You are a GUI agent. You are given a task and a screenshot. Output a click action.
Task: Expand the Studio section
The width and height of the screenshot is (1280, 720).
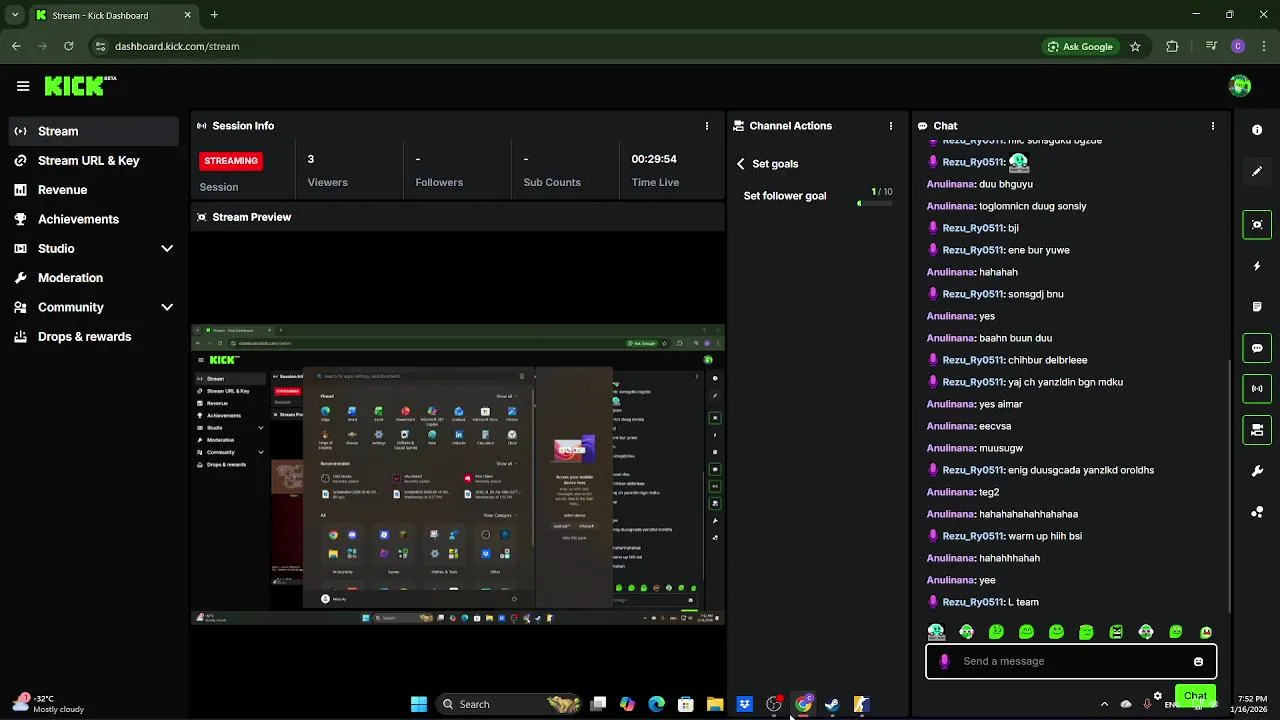click(x=166, y=248)
